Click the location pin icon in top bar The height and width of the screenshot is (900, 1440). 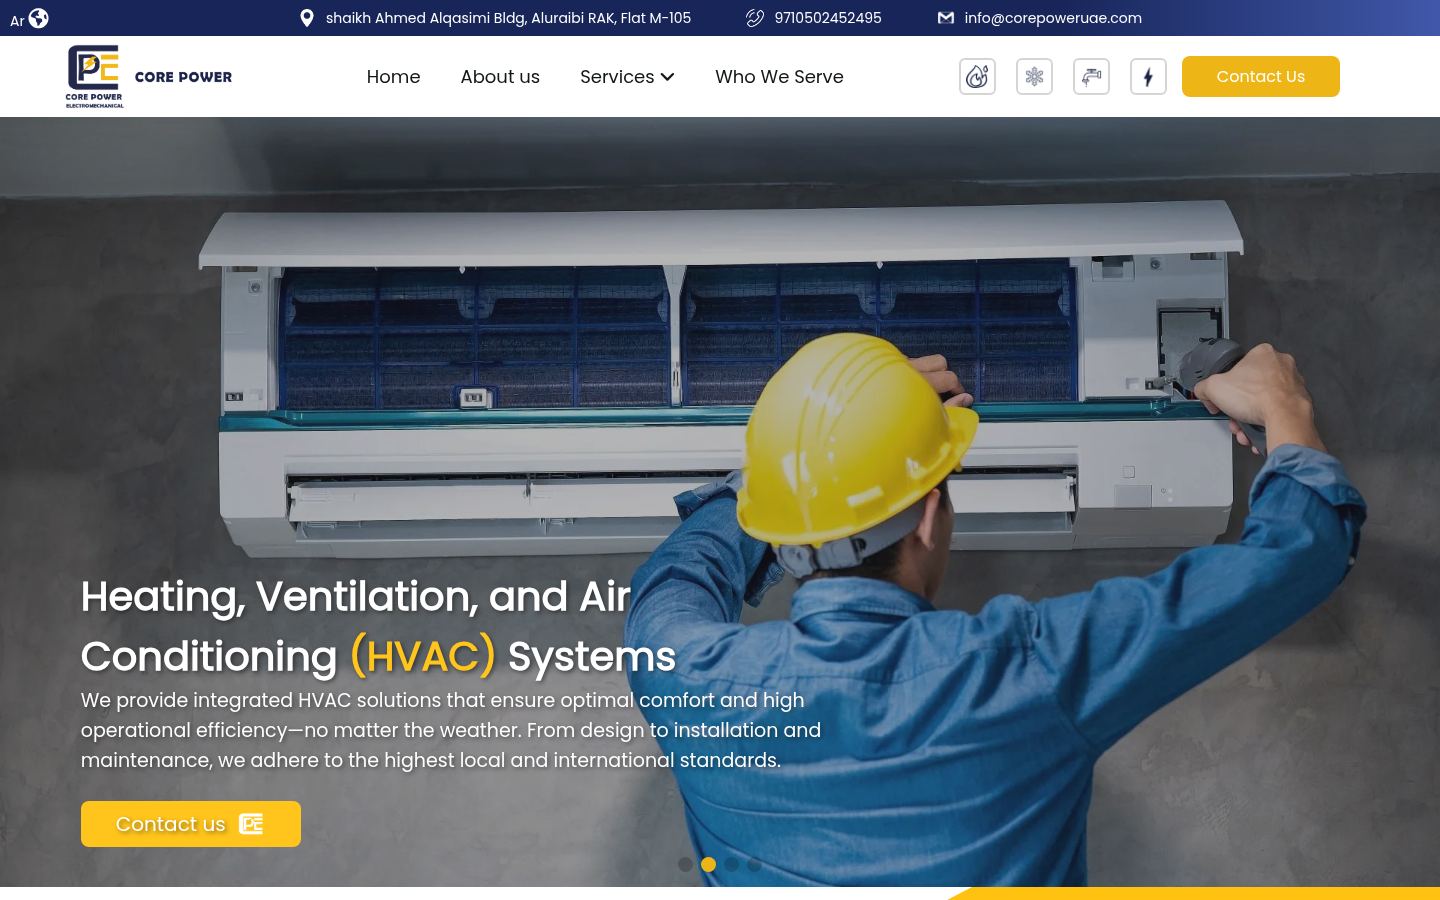pyautogui.click(x=307, y=18)
